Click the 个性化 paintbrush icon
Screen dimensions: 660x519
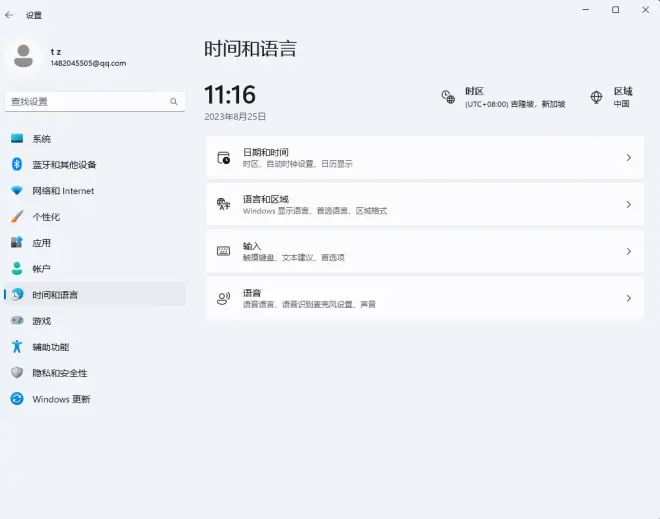pyautogui.click(x=17, y=217)
